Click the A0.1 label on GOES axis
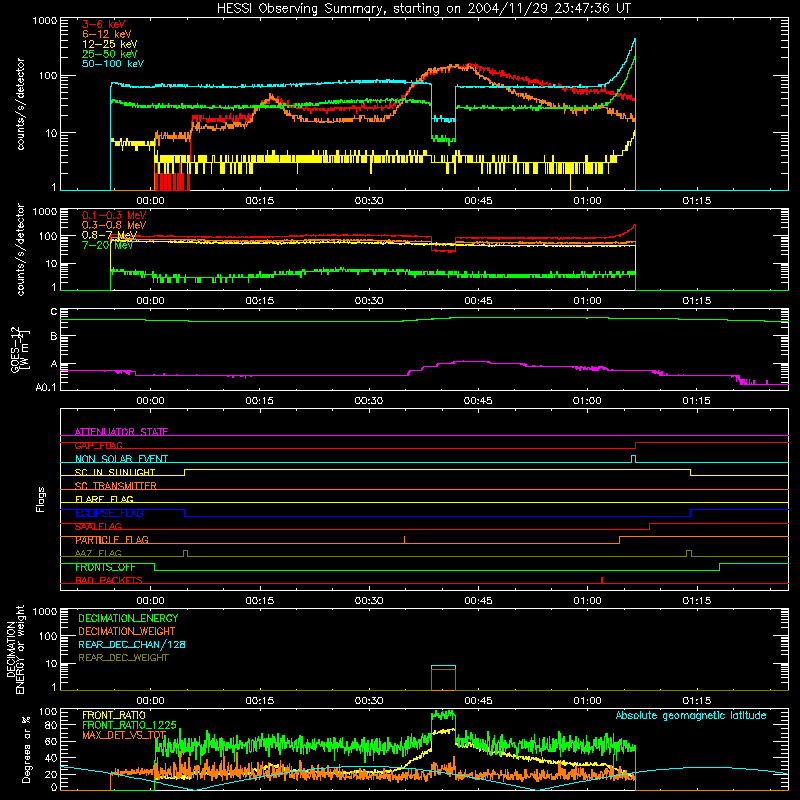800x800 pixels. (x=46, y=387)
